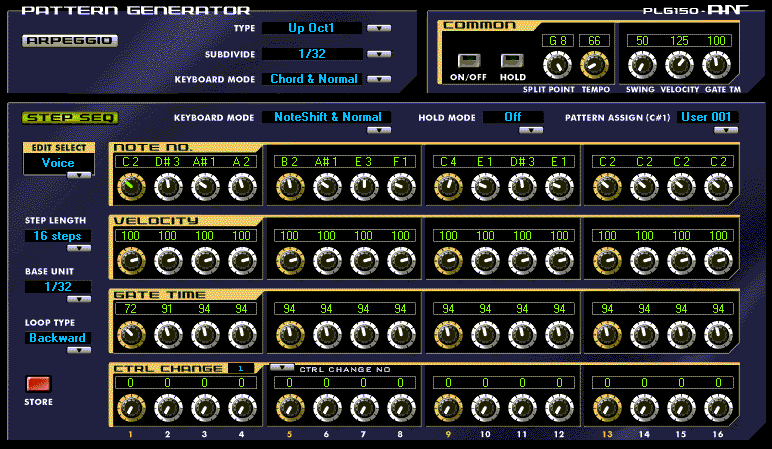Viewport: 772px width, 449px height.
Task: Click the step 6 Velocity knob
Action: coord(327,261)
